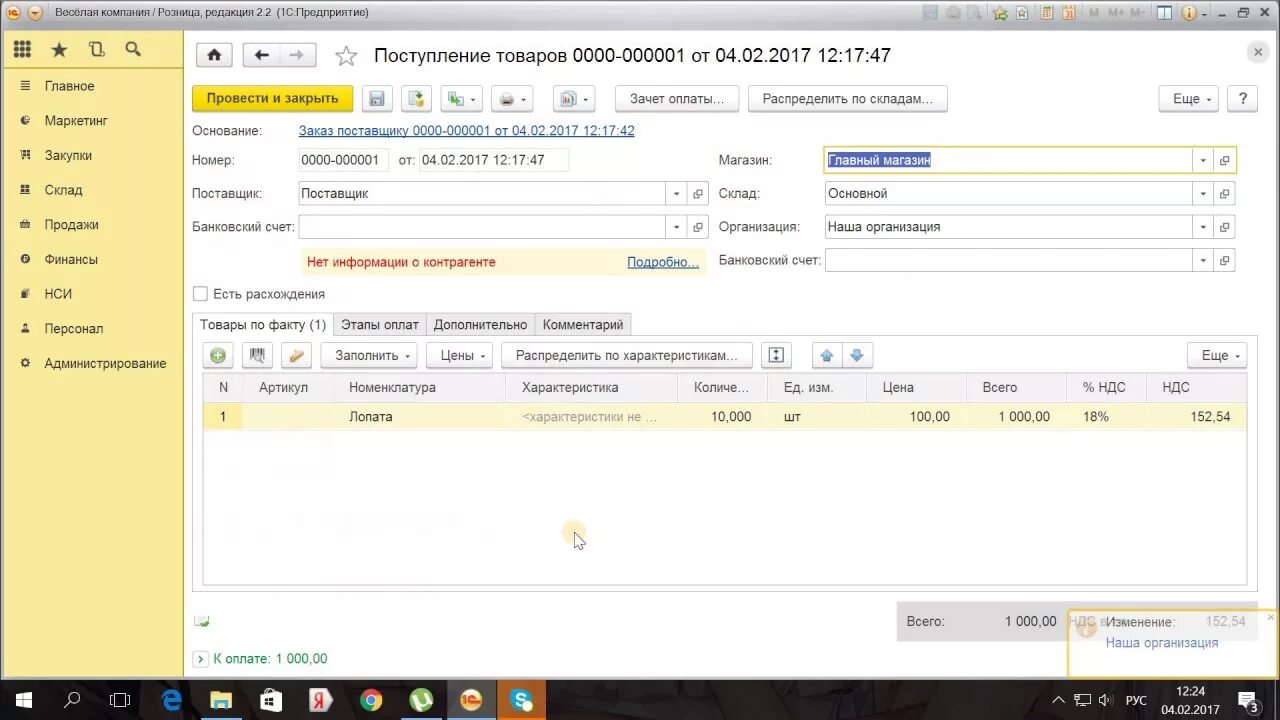Click the Распределить по складам button
The height and width of the screenshot is (720, 1280).
click(x=847, y=99)
